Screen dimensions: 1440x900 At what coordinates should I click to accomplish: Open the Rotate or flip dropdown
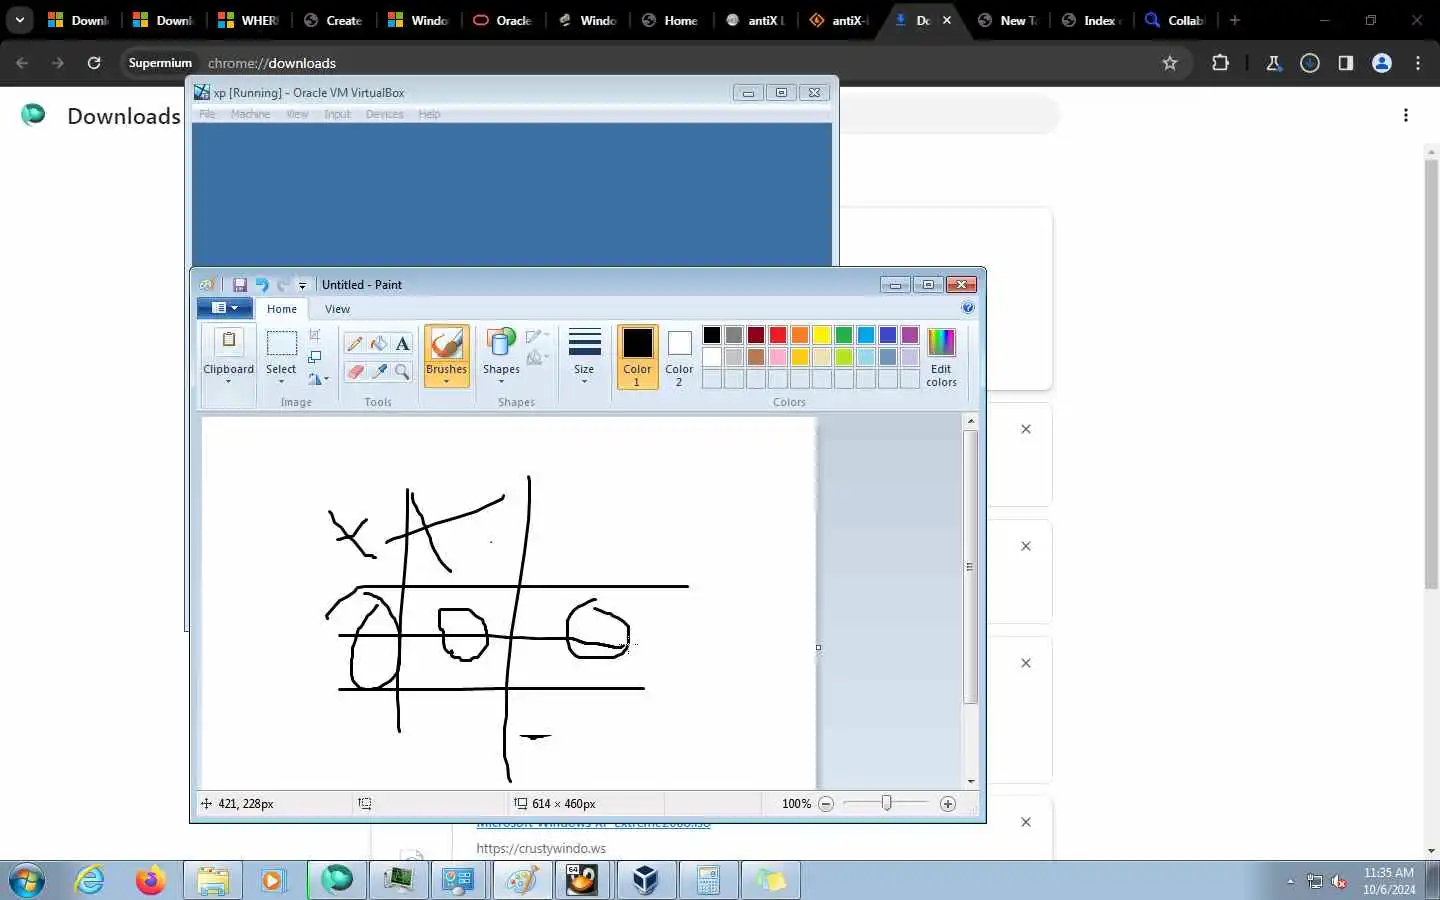[x=319, y=379]
